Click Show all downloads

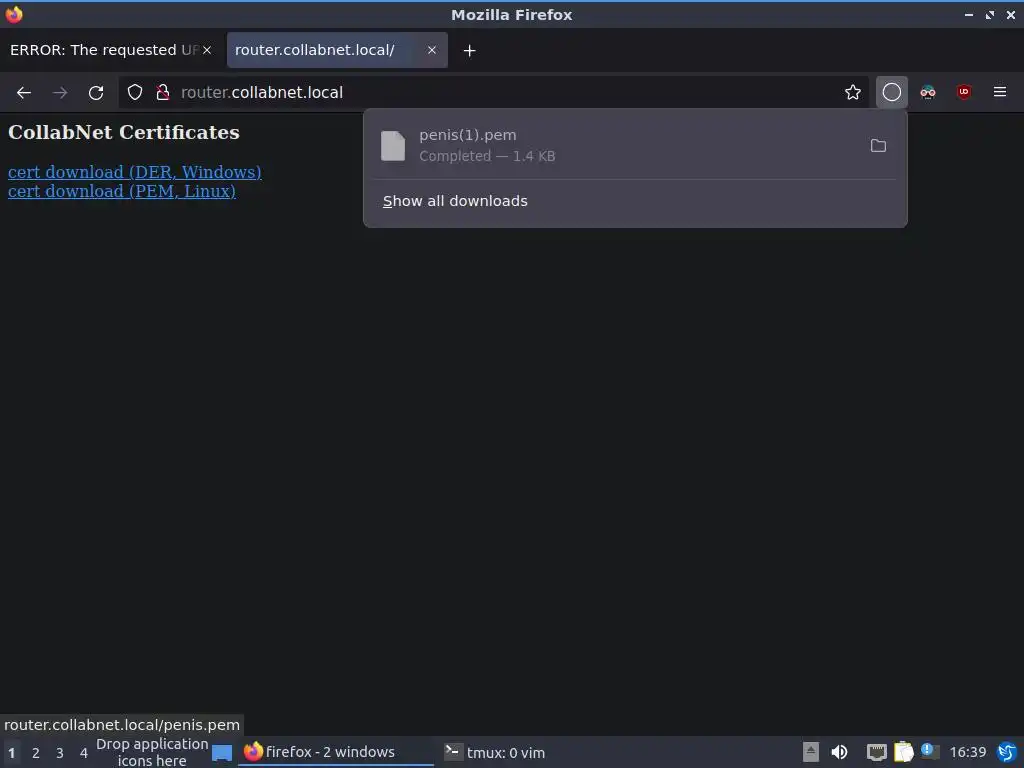click(455, 201)
